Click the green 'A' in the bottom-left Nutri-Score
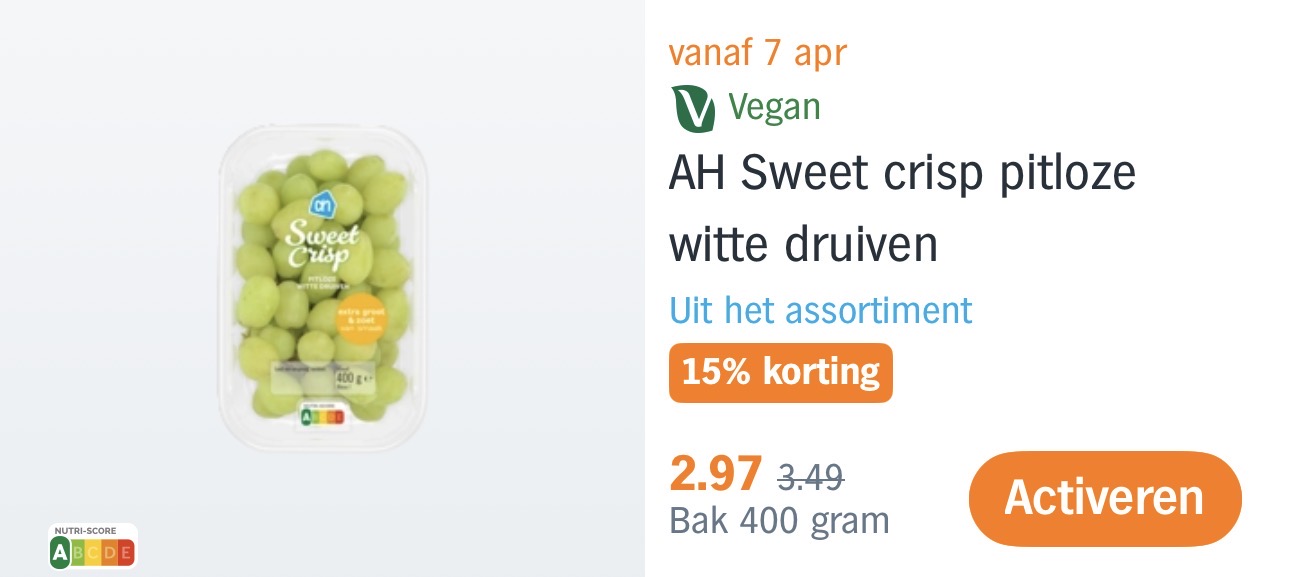Screen dimensions: 1290x577 click(60, 552)
